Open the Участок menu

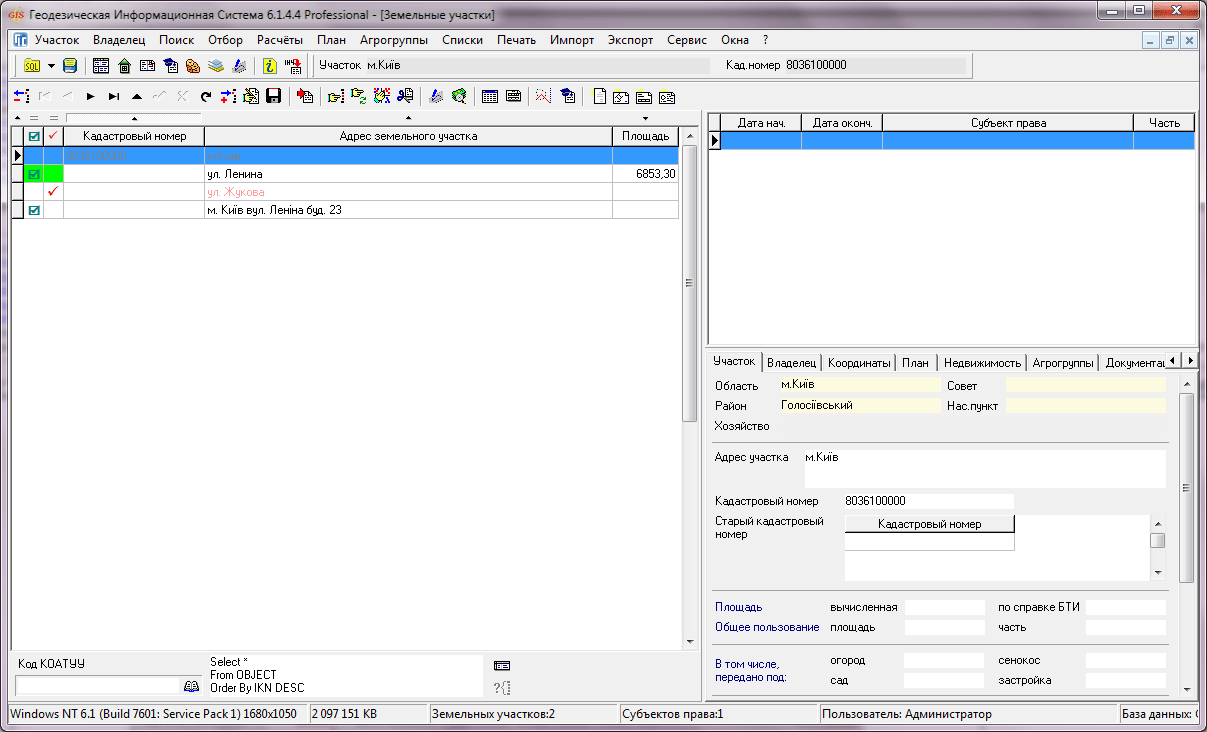click(57, 40)
